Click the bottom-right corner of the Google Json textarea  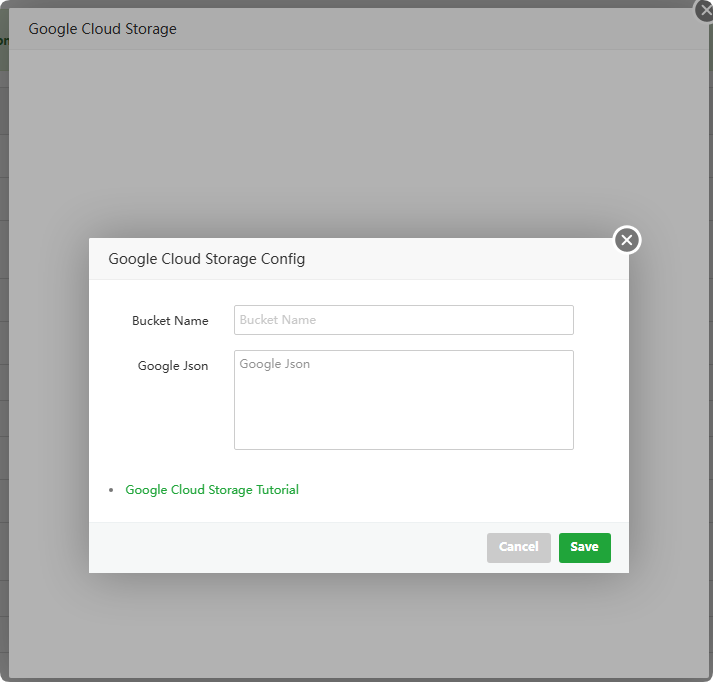569,445
